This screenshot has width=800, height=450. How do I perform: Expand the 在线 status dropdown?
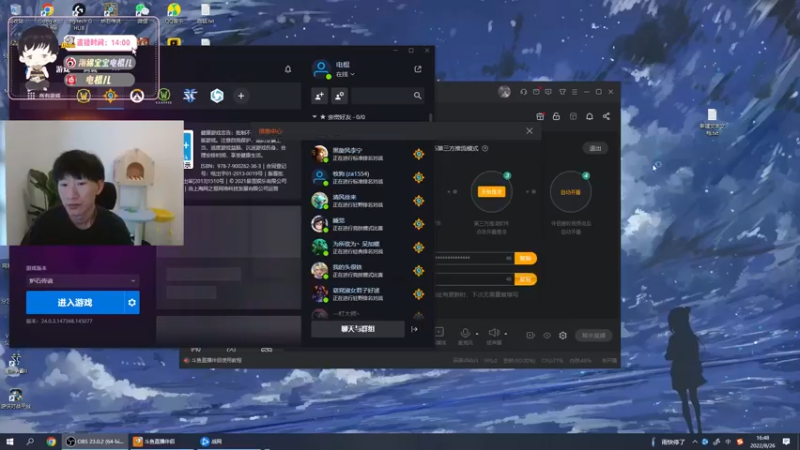pos(345,74)
